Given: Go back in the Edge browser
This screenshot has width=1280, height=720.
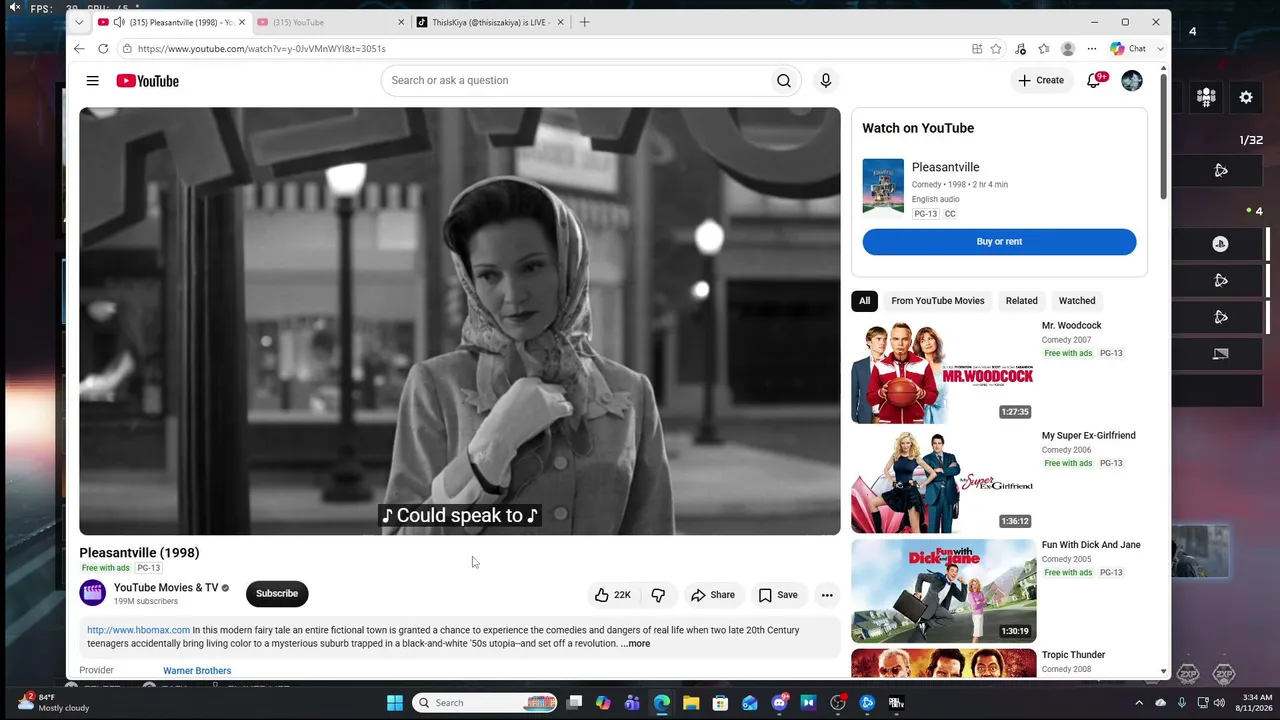Looking at the screenshot, I should coord(79,48).
